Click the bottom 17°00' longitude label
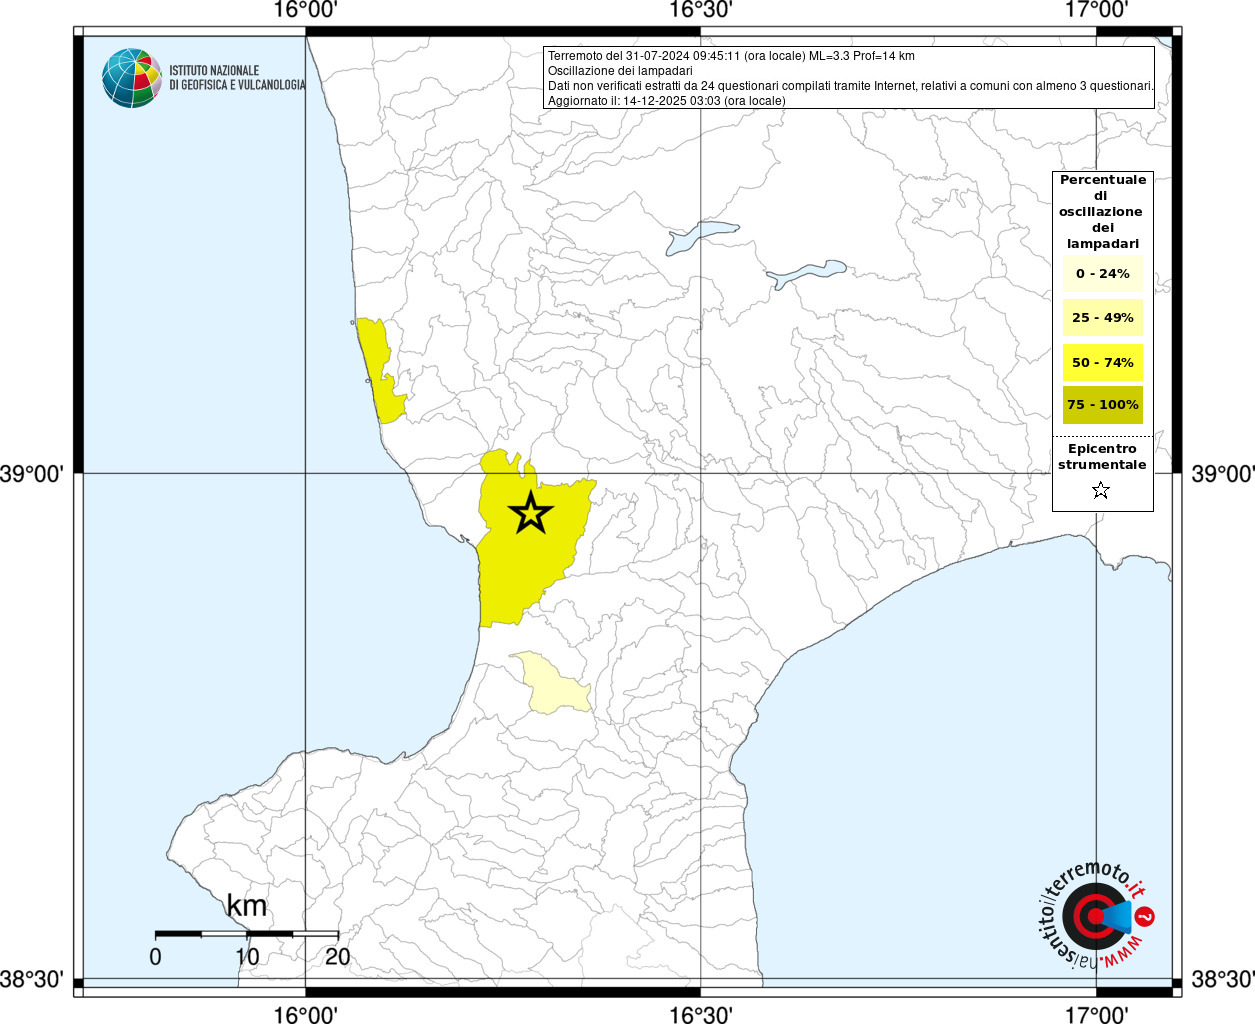The image size is (1255, 1024). coord(1097,1014)
